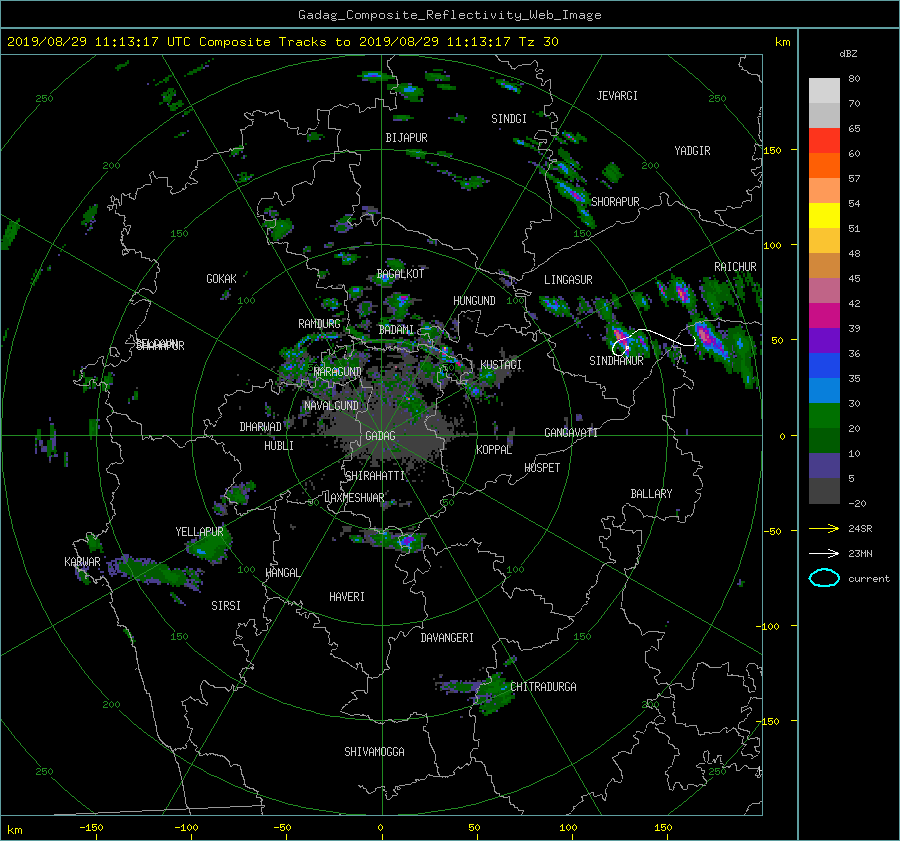Click the storm cell east of SINDHANUR track
Image resolution: width=900 pixels, height=841 pixels.
[711, 340]
